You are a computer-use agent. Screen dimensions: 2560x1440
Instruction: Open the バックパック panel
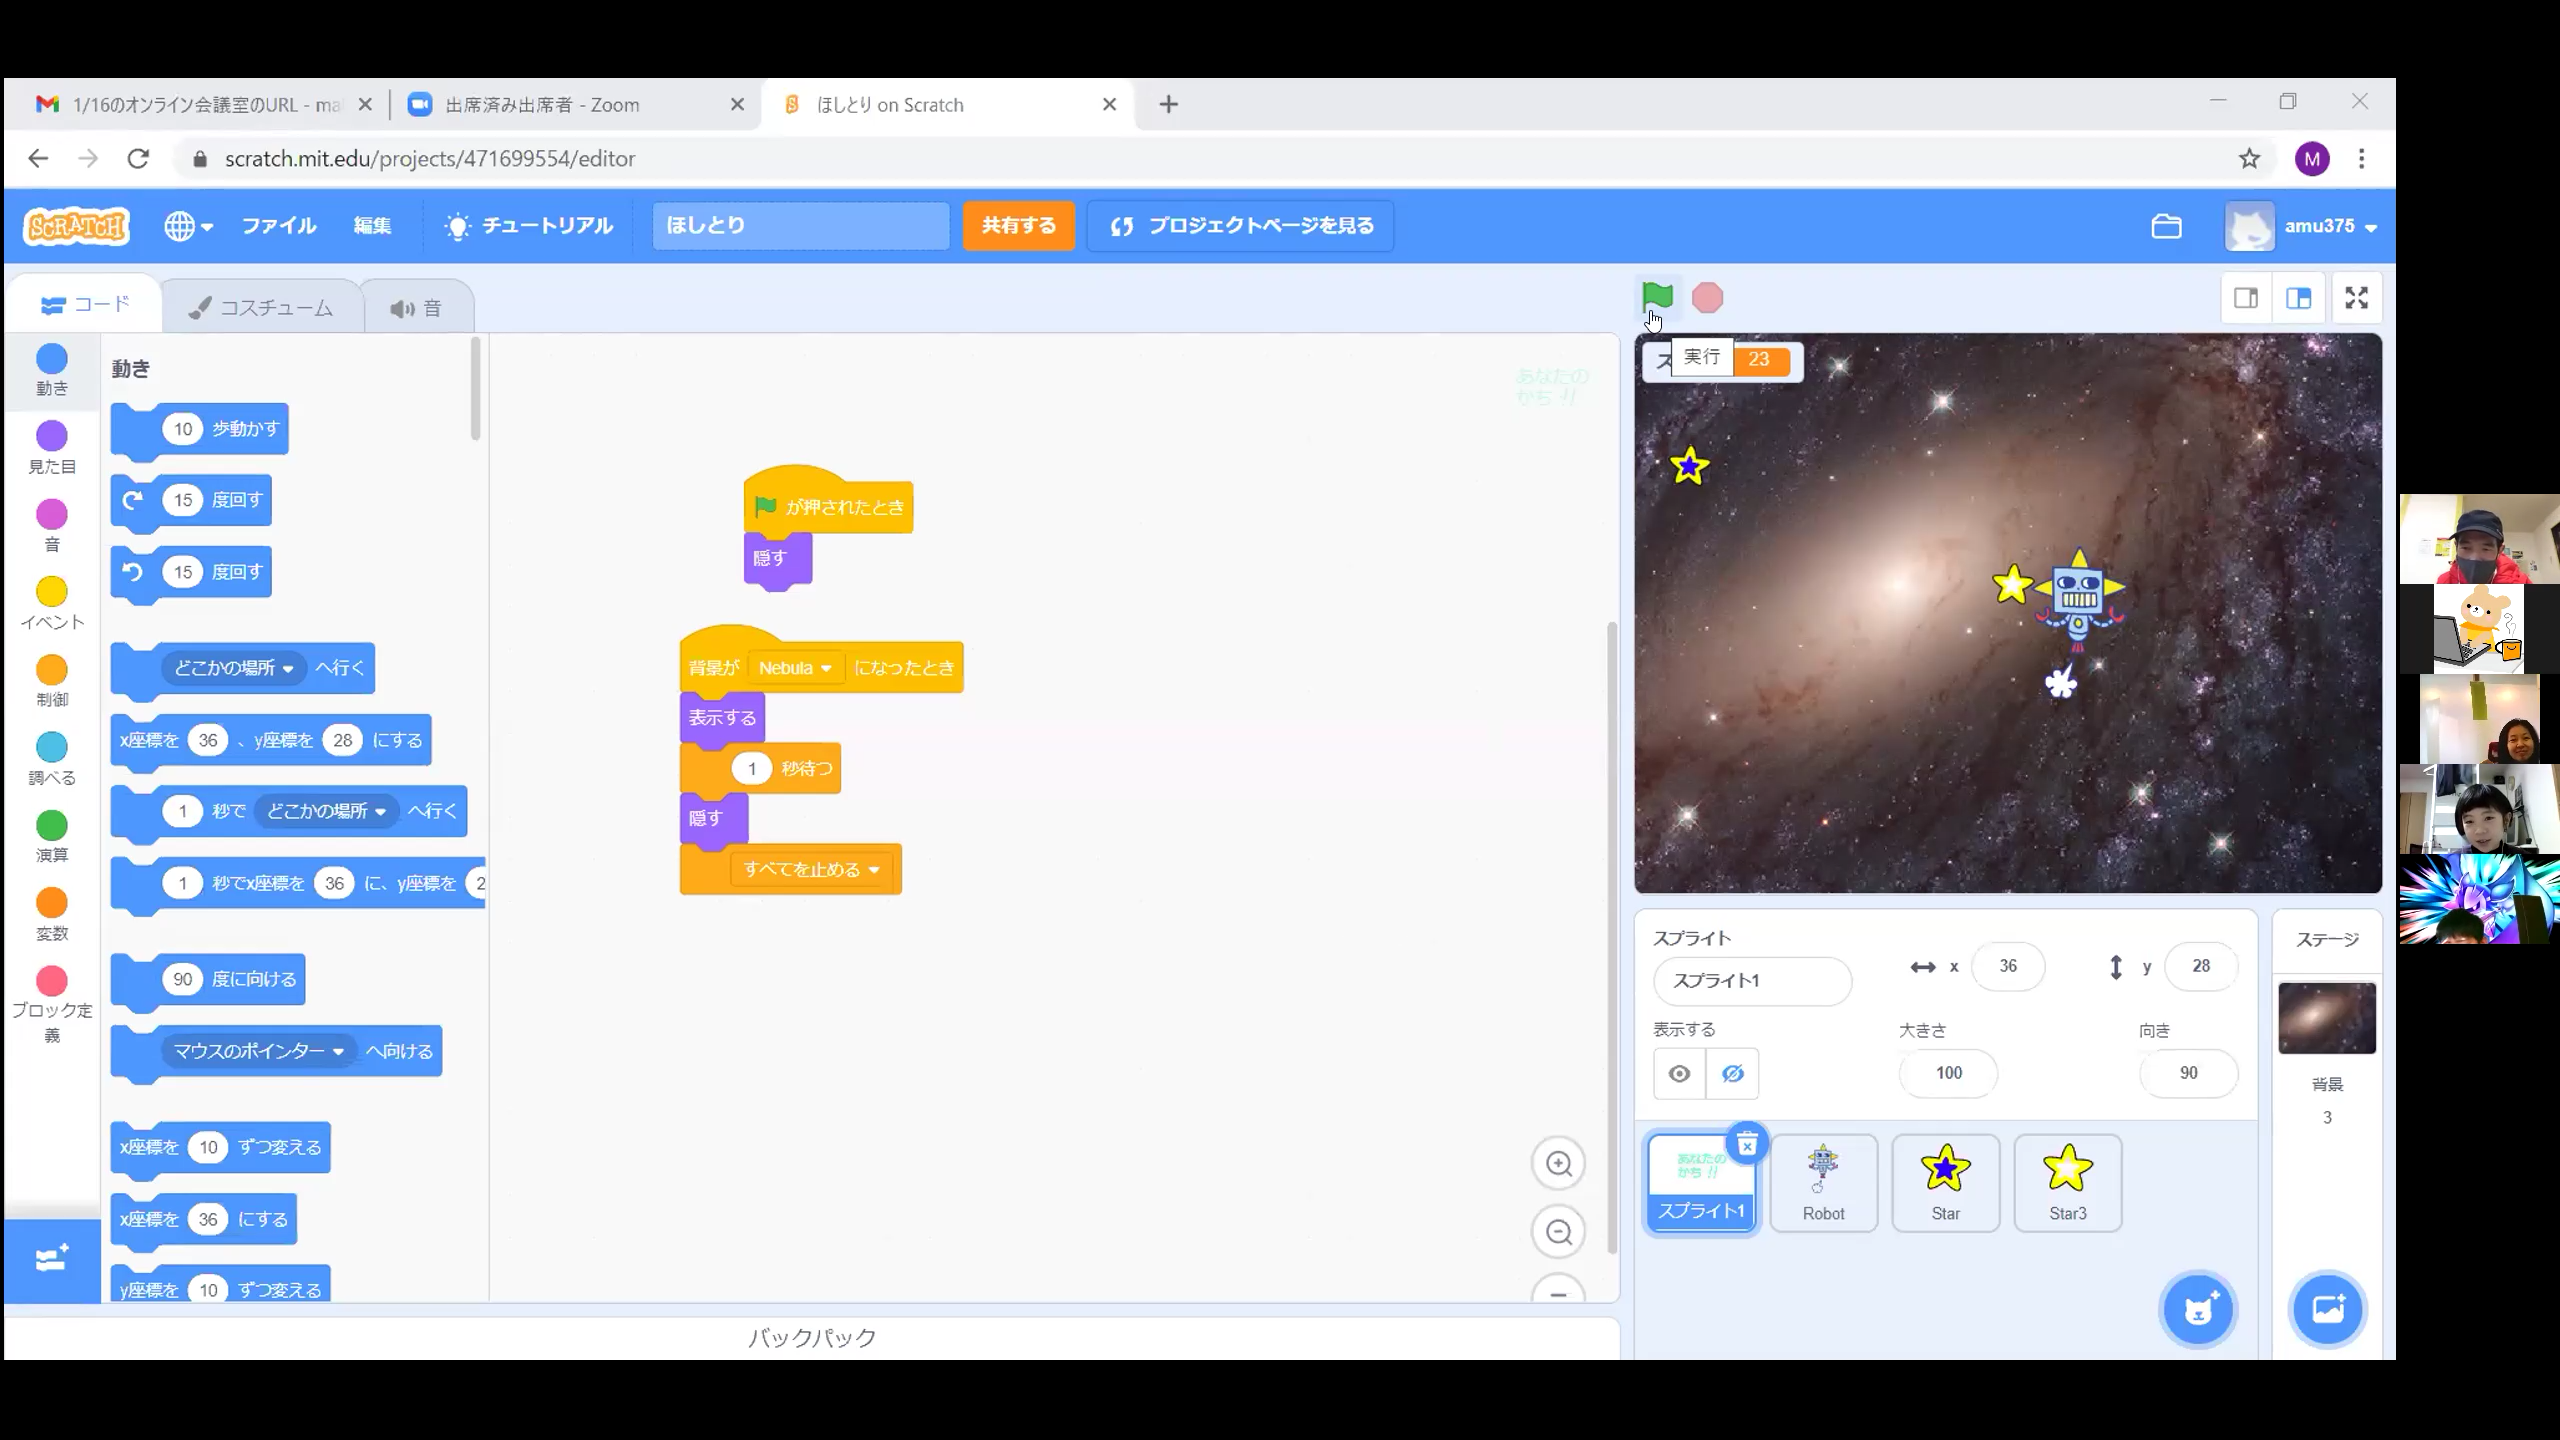pyautogui.click(x=812, y=1338)
